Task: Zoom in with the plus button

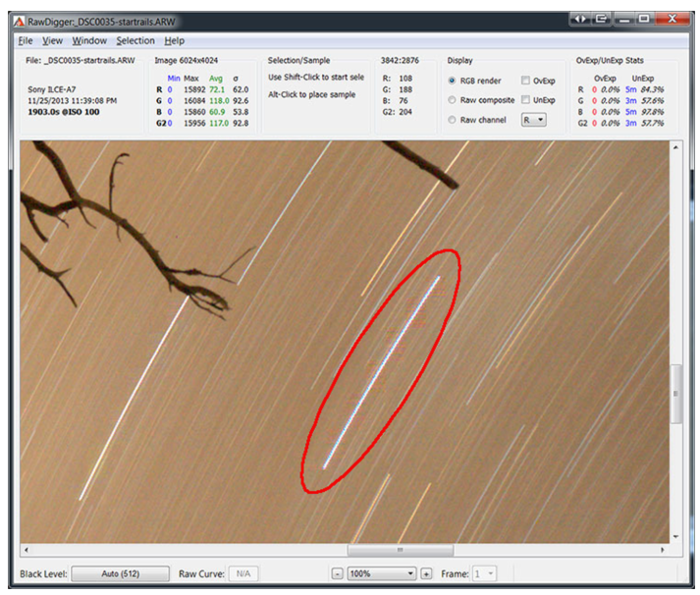Action: click(426, 574)
